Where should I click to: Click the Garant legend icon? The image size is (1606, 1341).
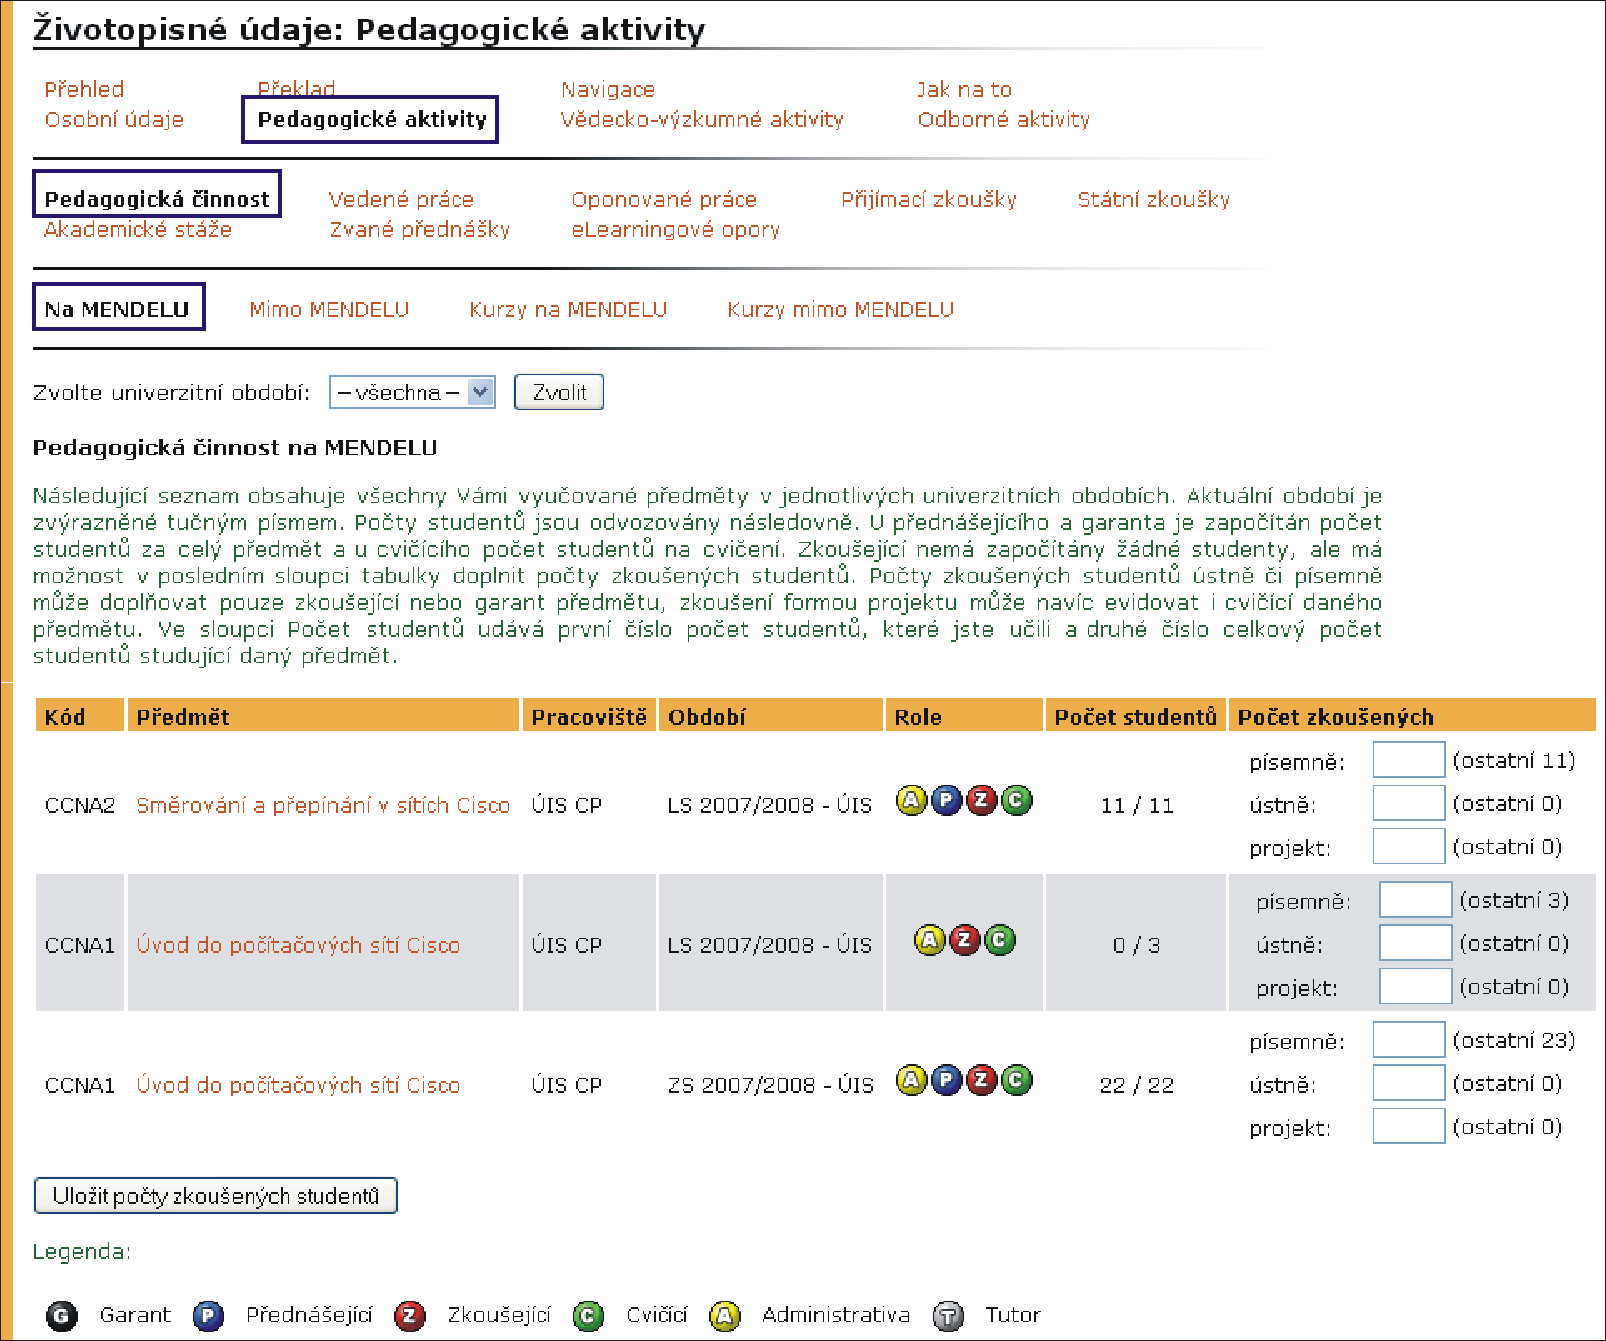(x=62, y=1316)
